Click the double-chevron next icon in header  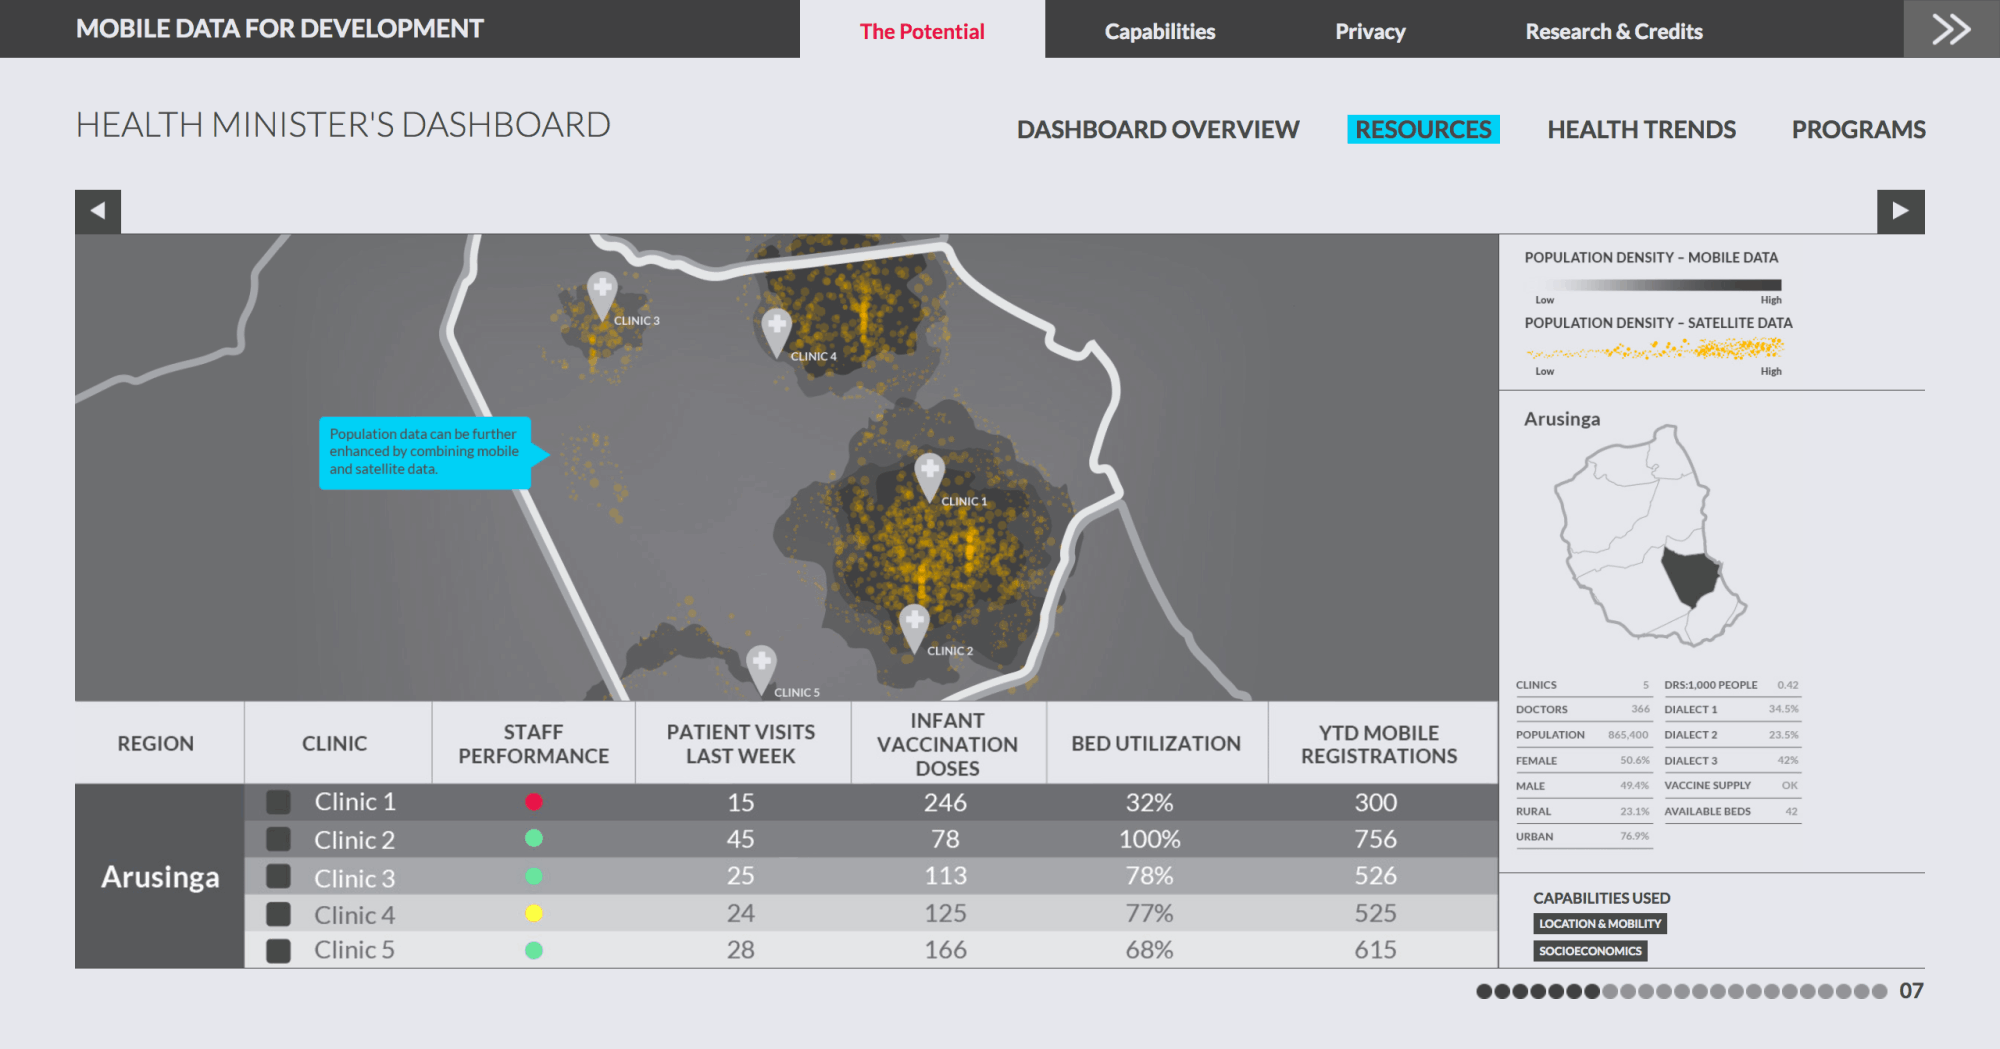pyautogui.click(x=1951, y=29)
